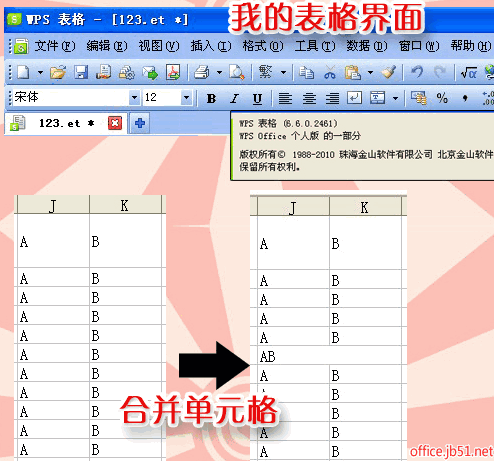This screenshot has height=461, width=497.
Task: Open the font size 12 dropdown
Action: click(186, 98)
